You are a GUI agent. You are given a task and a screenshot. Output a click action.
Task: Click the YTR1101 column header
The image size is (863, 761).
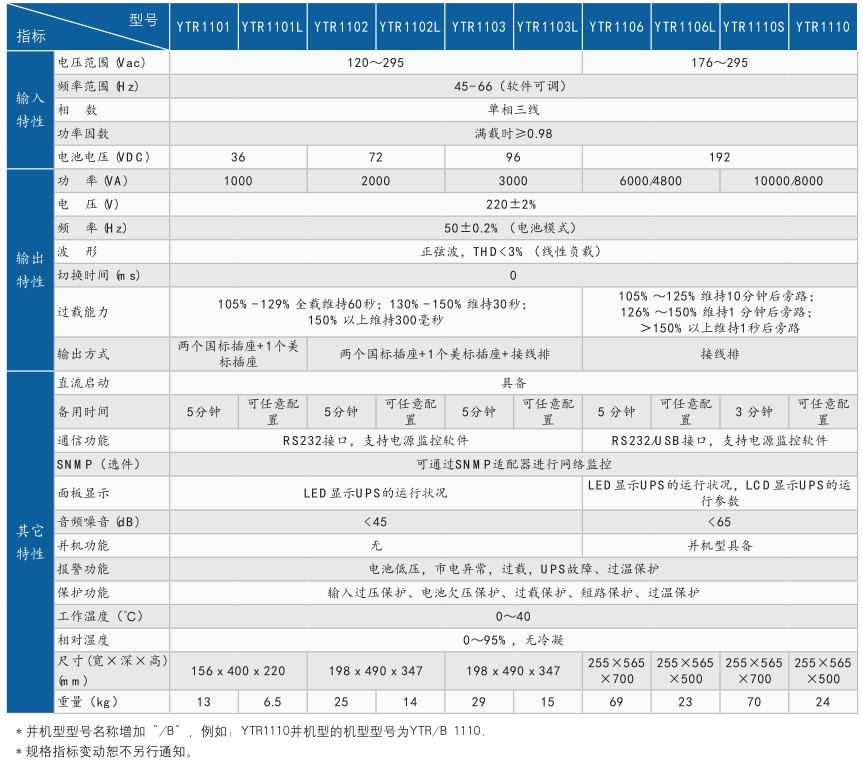coord(204,26)
